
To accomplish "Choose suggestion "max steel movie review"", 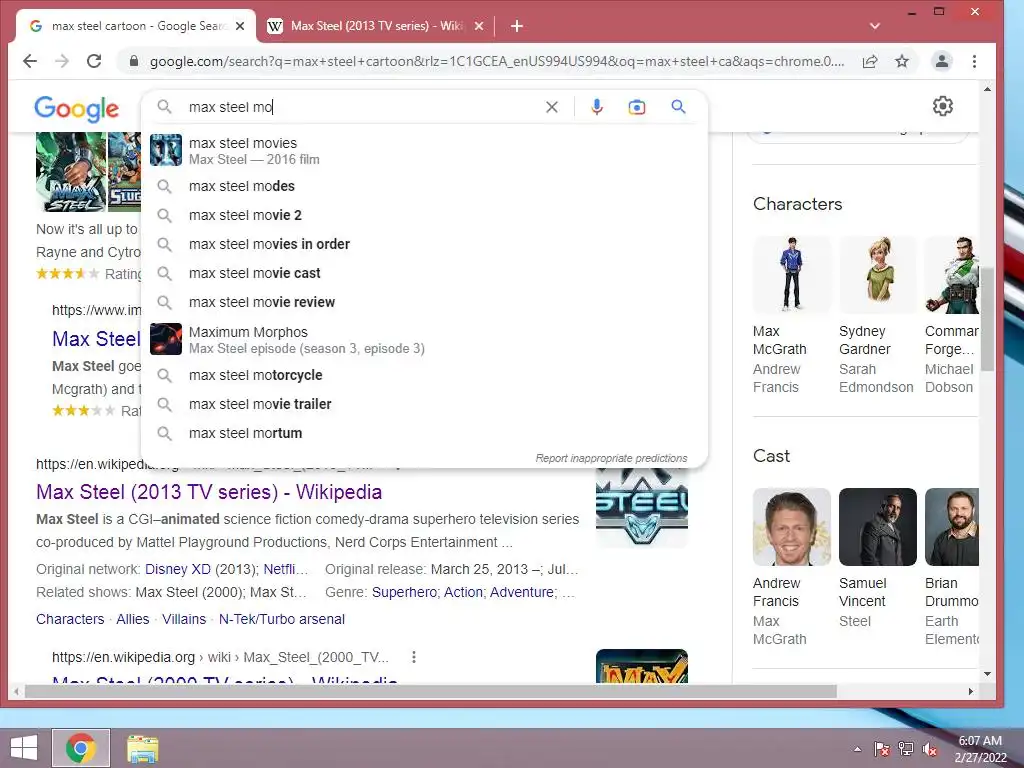I will coord(424,302).
